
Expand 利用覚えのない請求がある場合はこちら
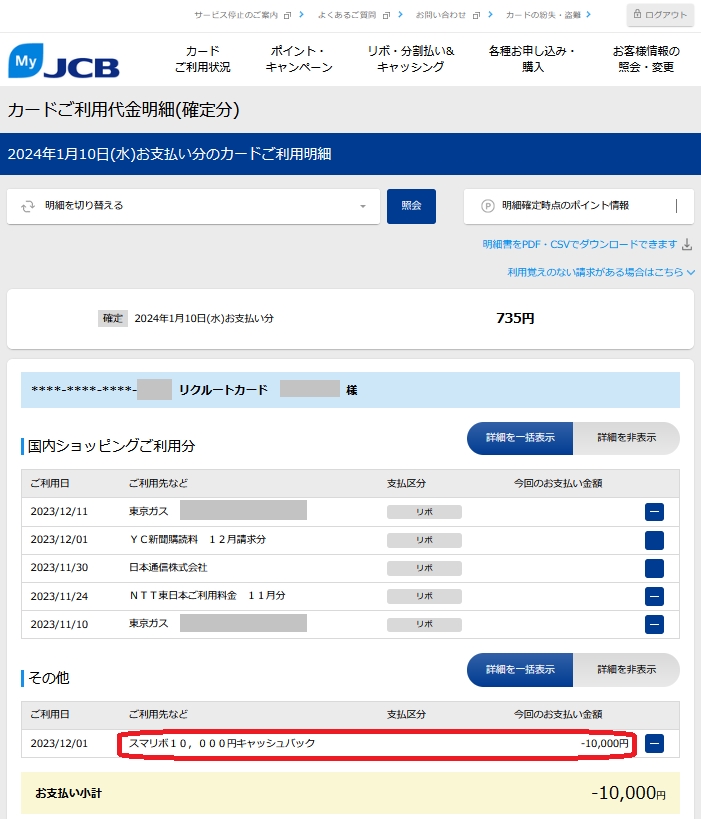coord(601,272)
